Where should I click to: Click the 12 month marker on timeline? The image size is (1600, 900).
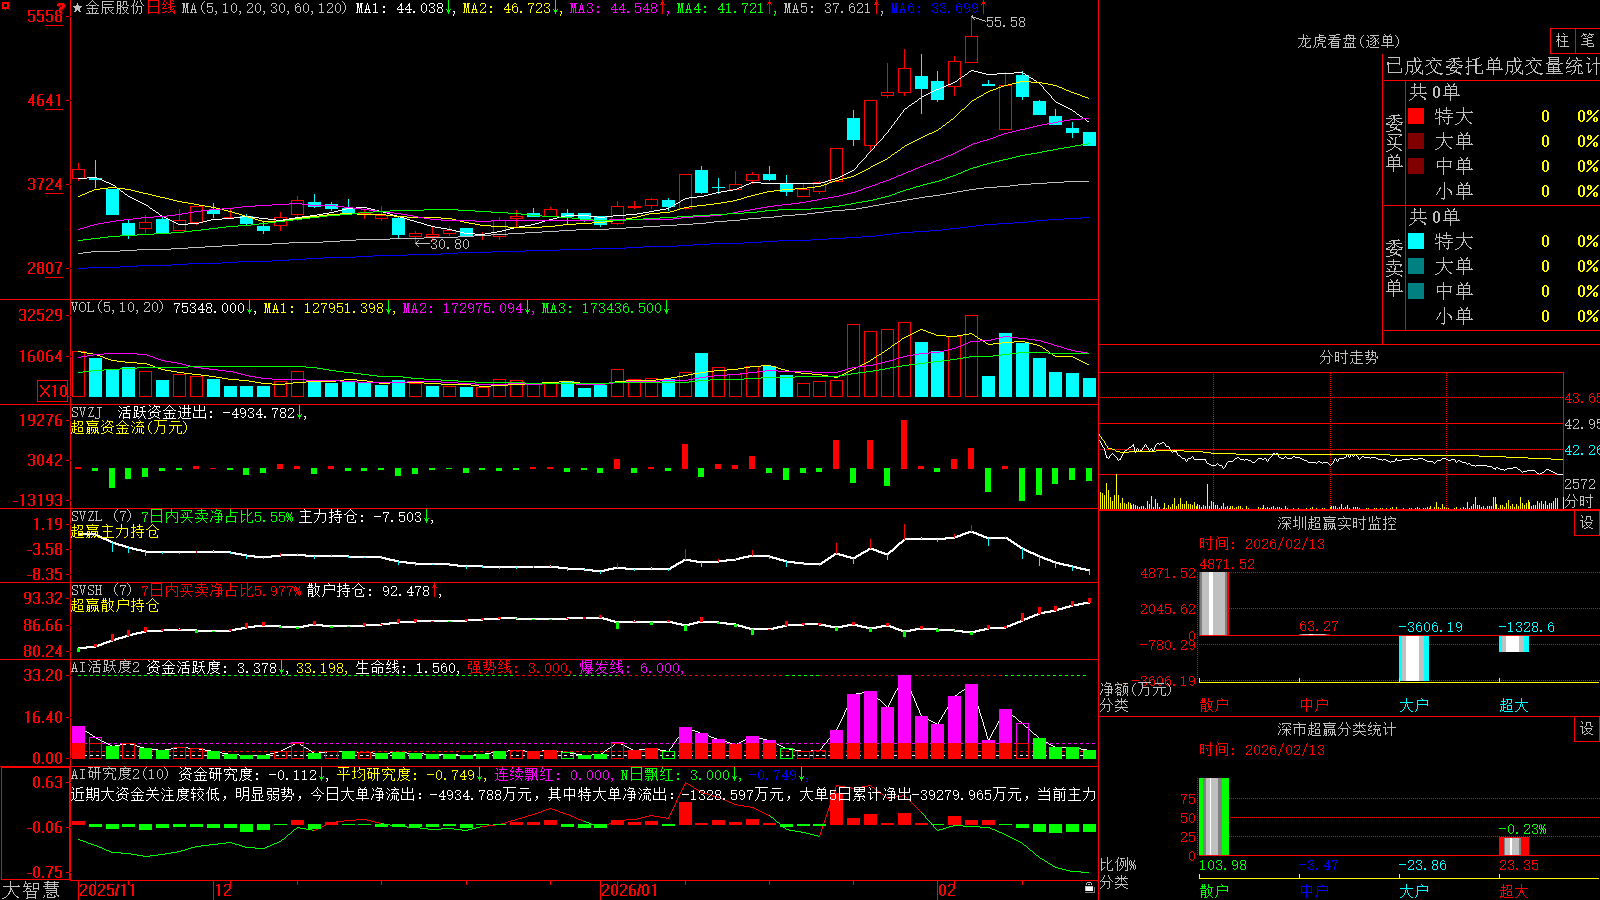[x=224, y=890]
